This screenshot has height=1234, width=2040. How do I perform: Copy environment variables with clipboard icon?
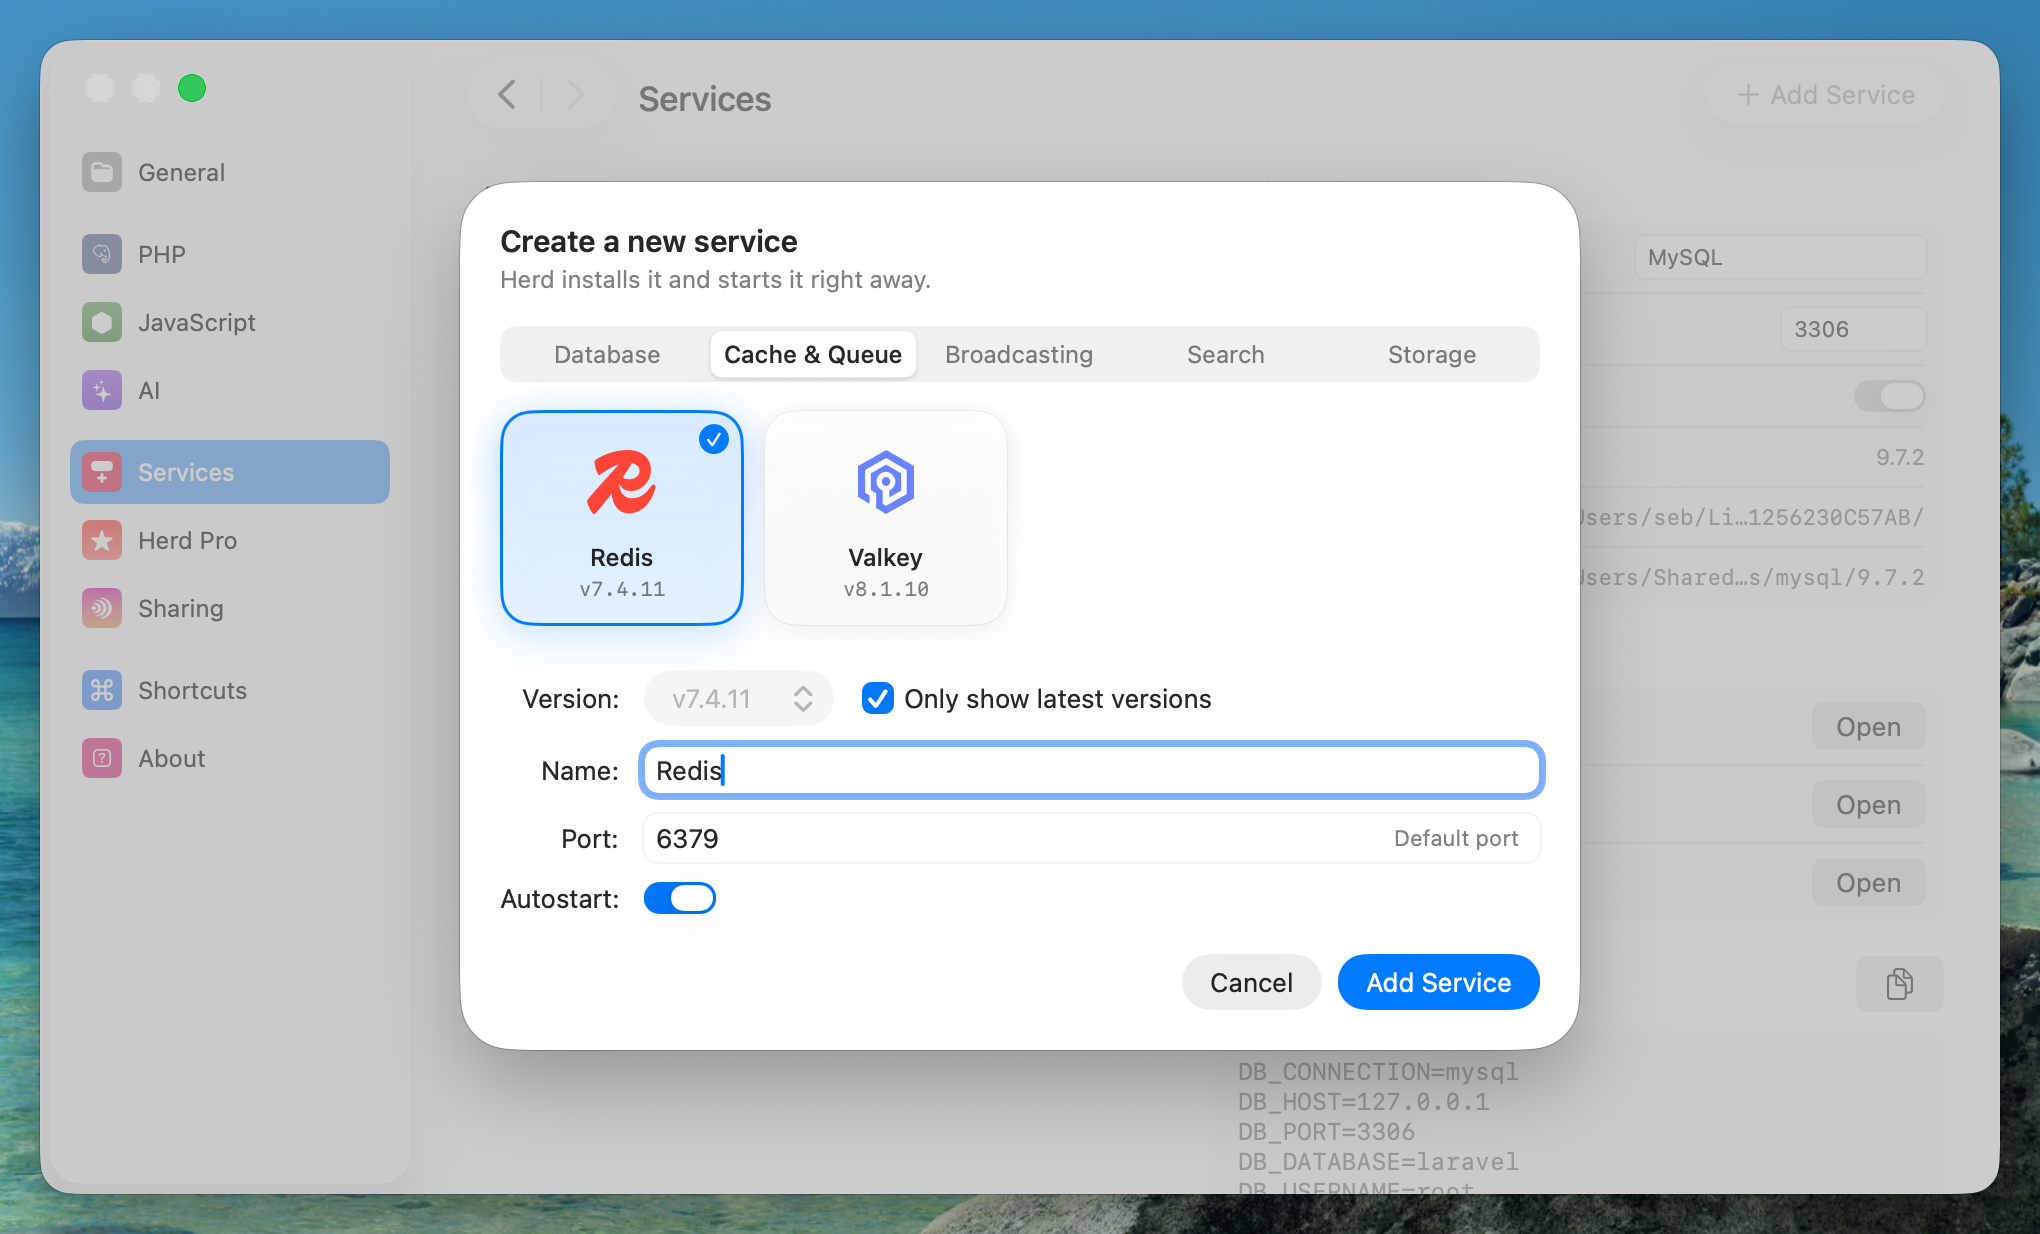tap(1899, 983)
